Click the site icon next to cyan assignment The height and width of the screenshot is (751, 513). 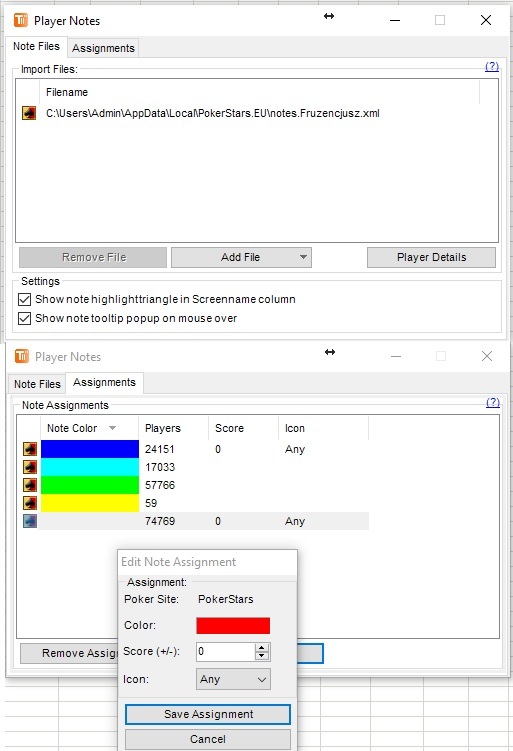tap(30, 467)
